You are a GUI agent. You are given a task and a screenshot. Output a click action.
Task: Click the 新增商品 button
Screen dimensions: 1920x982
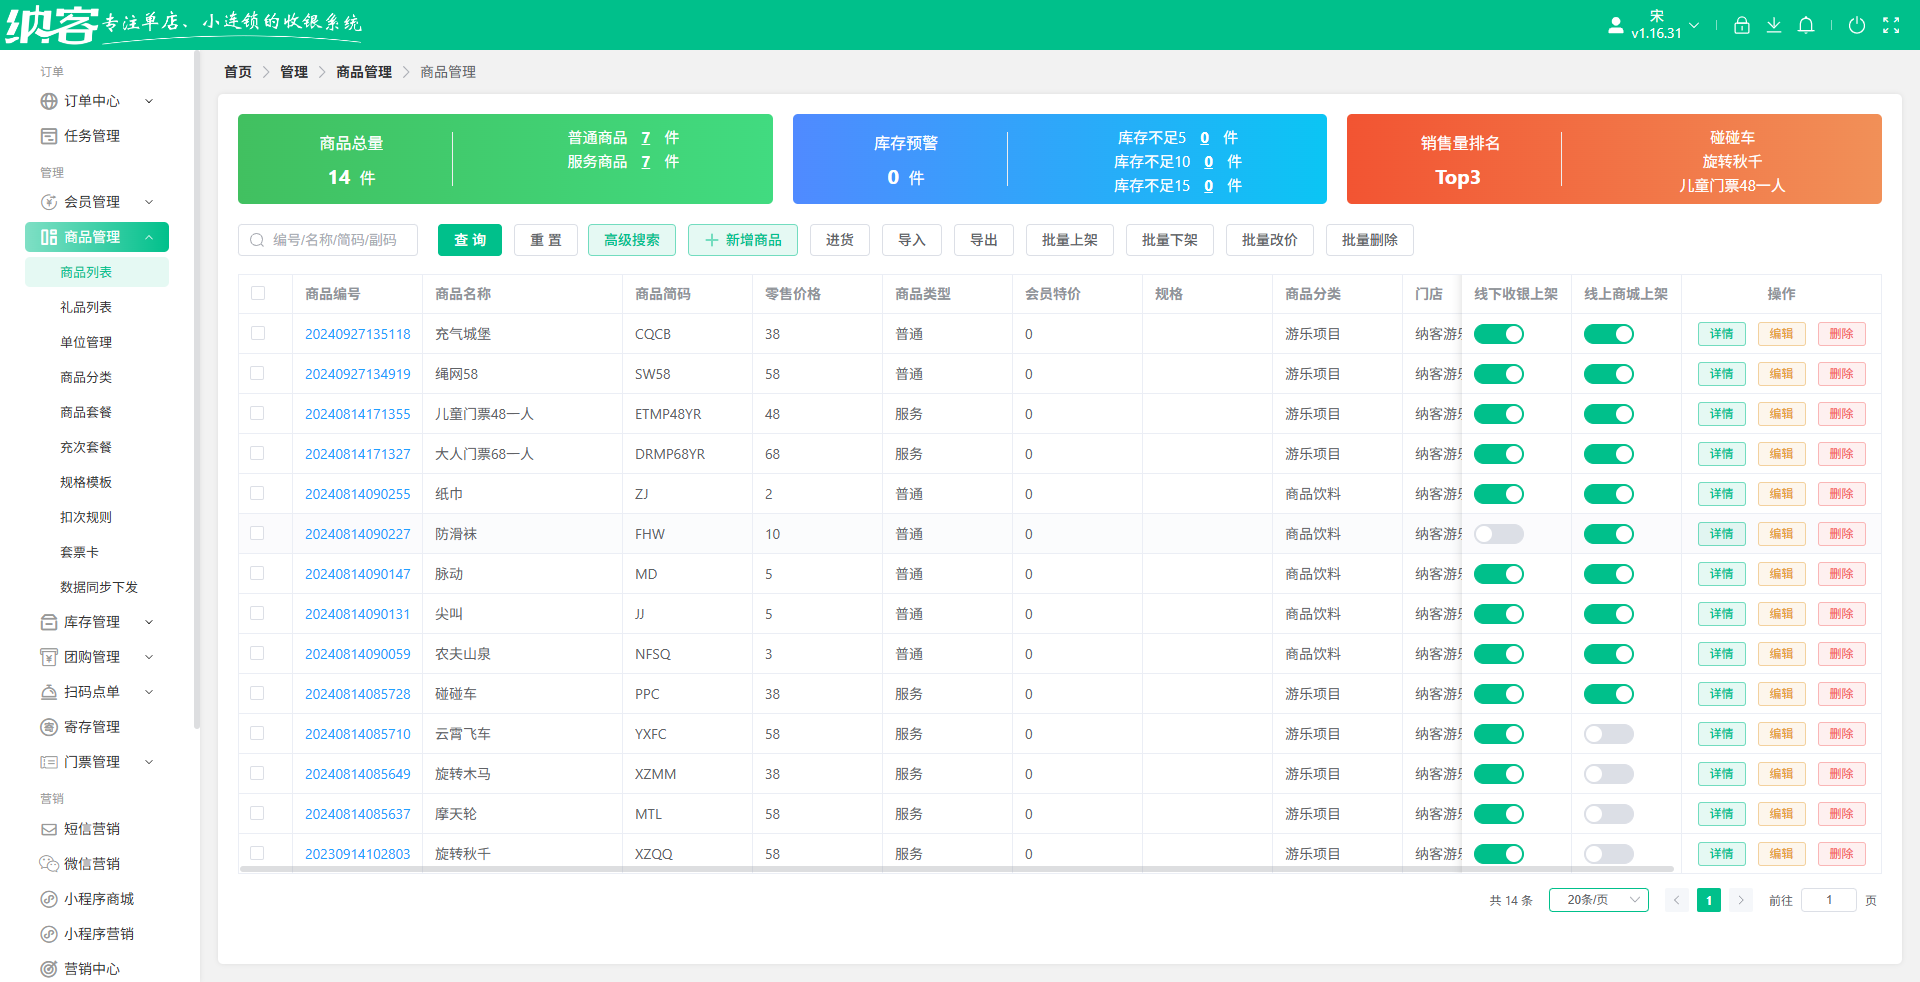pyautogui.click(x=742, y=240)
